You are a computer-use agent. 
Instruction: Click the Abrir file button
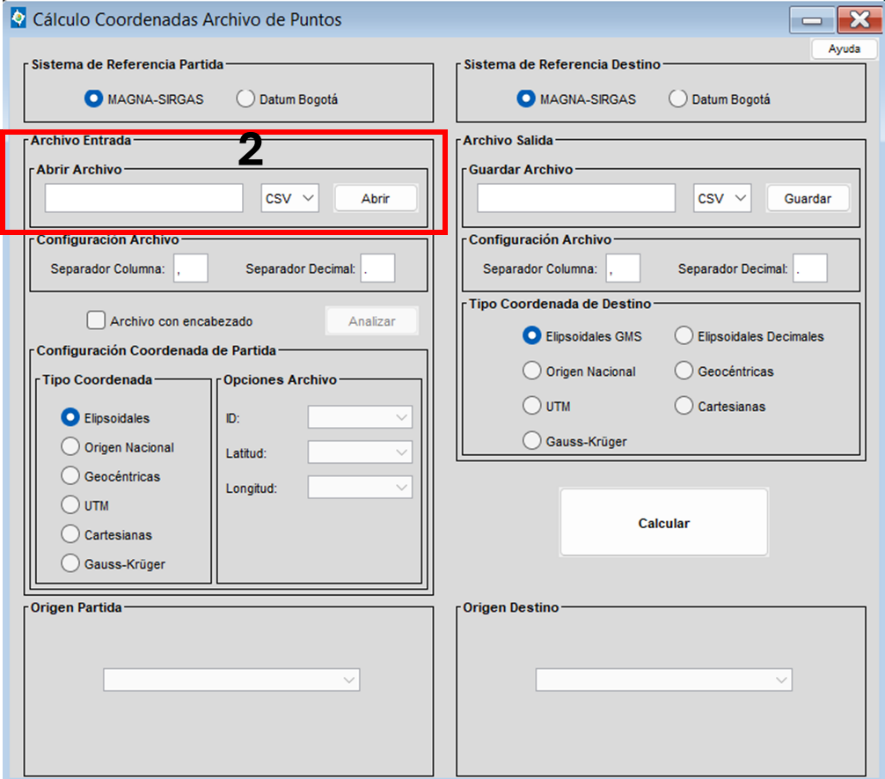375,198
